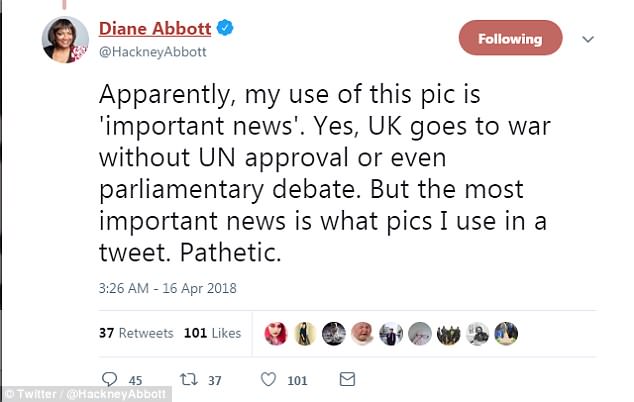The height and width of the screenshot is (402, 634).
Task: Open Diane Abbott's profile picture
Action: click(x=65, y=40)
